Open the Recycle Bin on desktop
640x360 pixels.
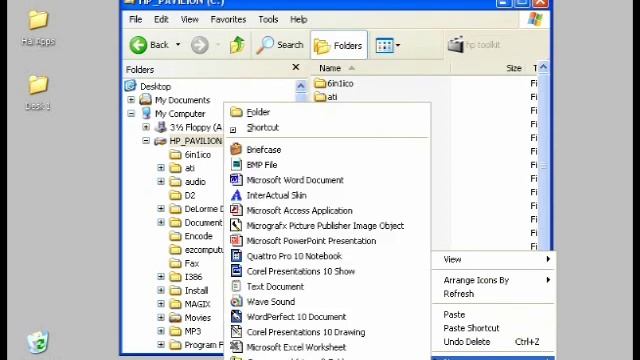pos(38,342)
